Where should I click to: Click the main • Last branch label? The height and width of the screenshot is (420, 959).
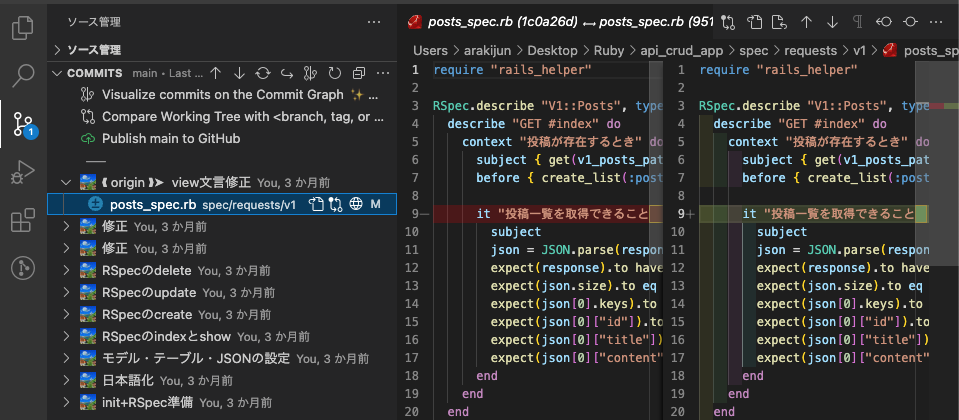(168, 73)
